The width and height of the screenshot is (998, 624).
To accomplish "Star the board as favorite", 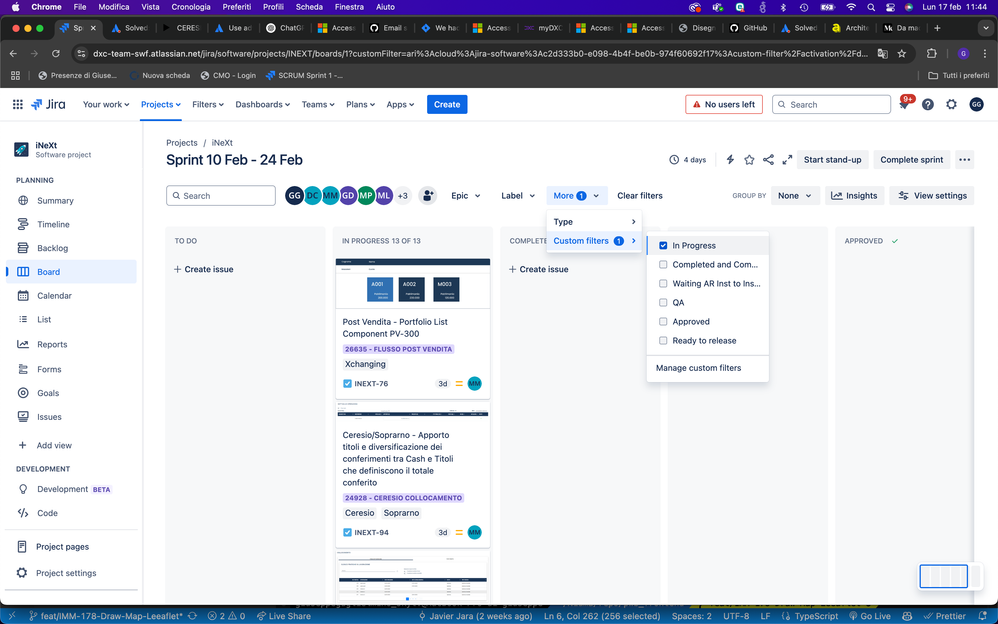I will pos(749,160).
